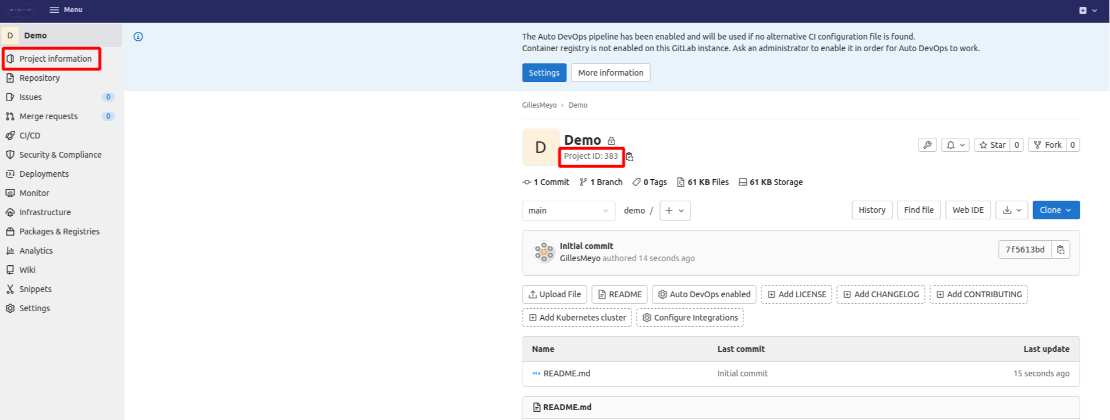Click the History button
Image resolution: width=1110 pixels, height=420 pixels.
coord(871,210)
